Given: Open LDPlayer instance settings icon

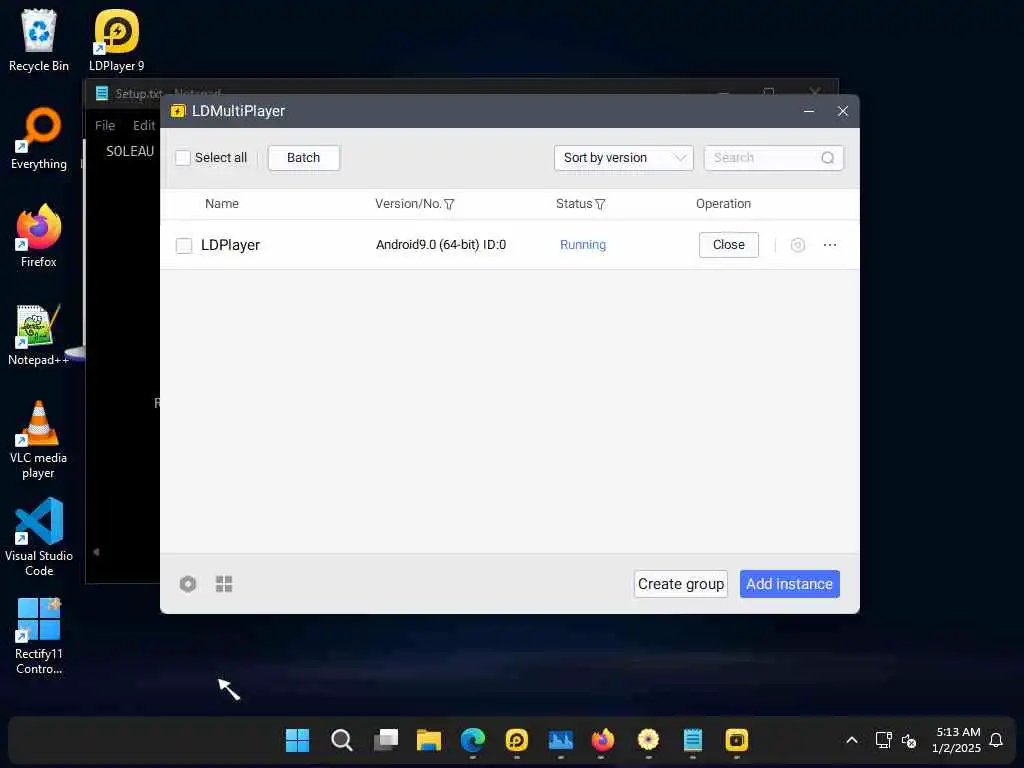Looking at the screenshot, I should pos(797,245).
